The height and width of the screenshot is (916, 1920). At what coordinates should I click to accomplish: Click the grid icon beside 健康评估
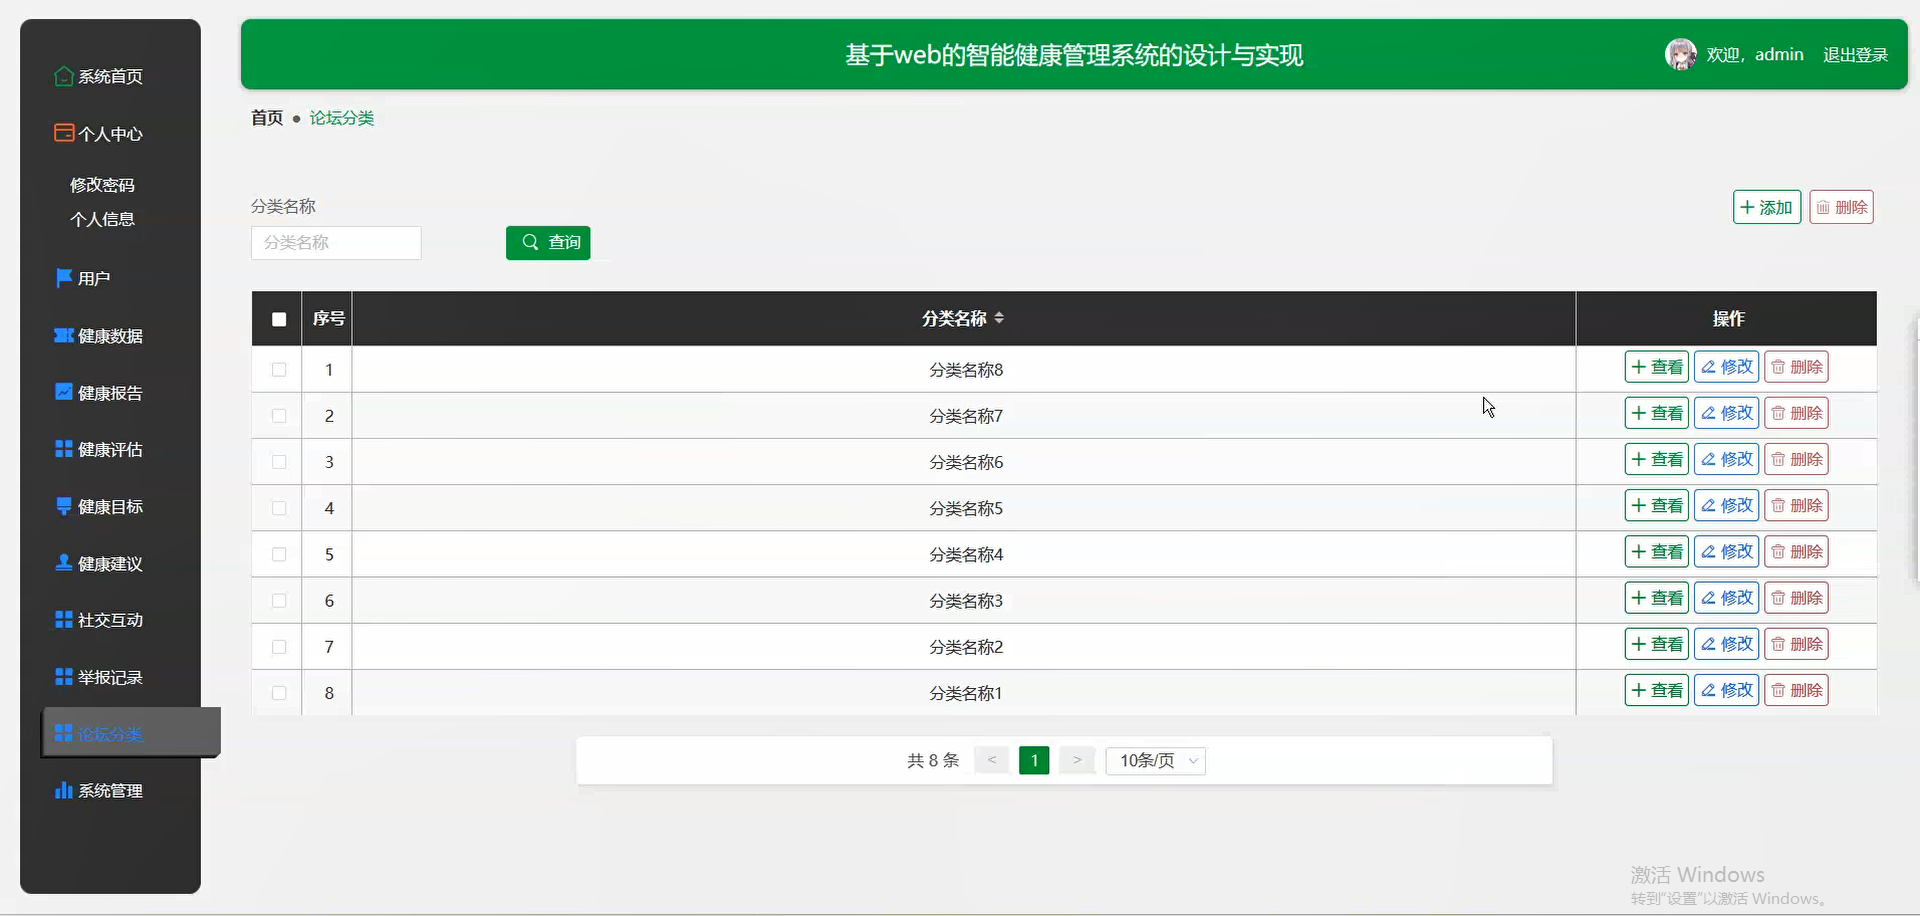coord(64,449)
